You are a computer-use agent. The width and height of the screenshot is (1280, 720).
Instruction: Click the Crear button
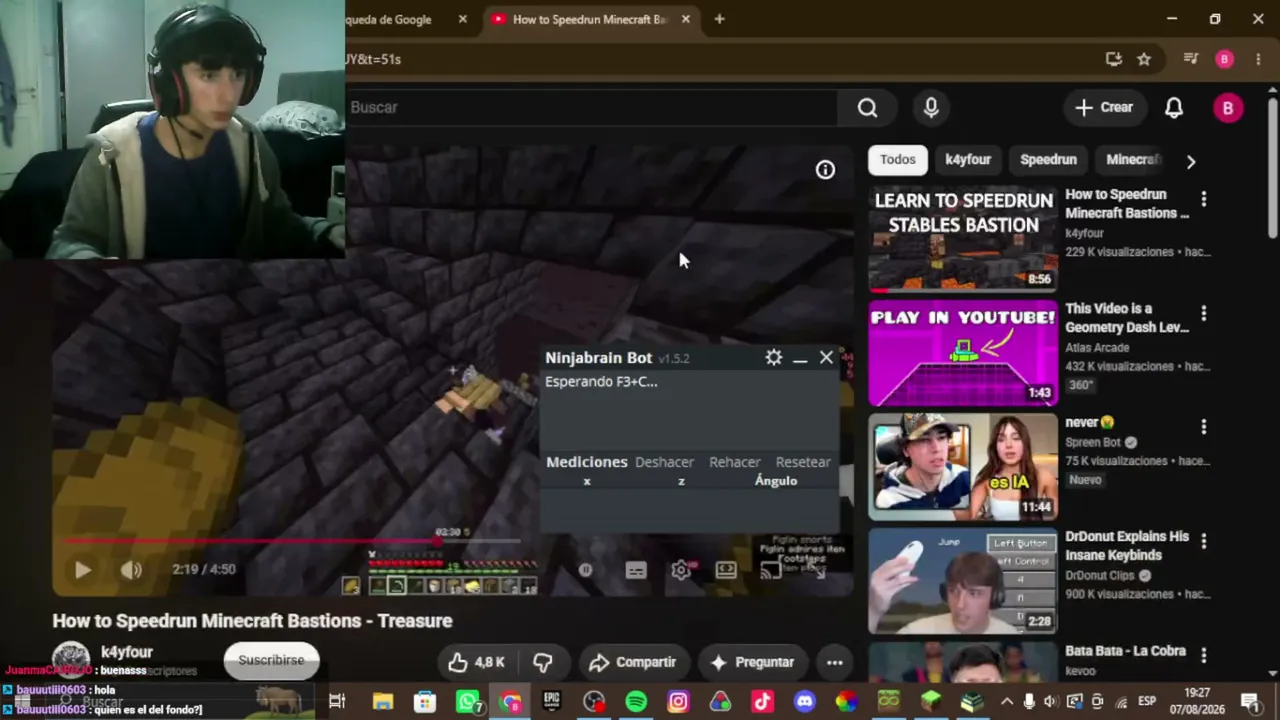pyautogui.click(x=1104, y=107)
